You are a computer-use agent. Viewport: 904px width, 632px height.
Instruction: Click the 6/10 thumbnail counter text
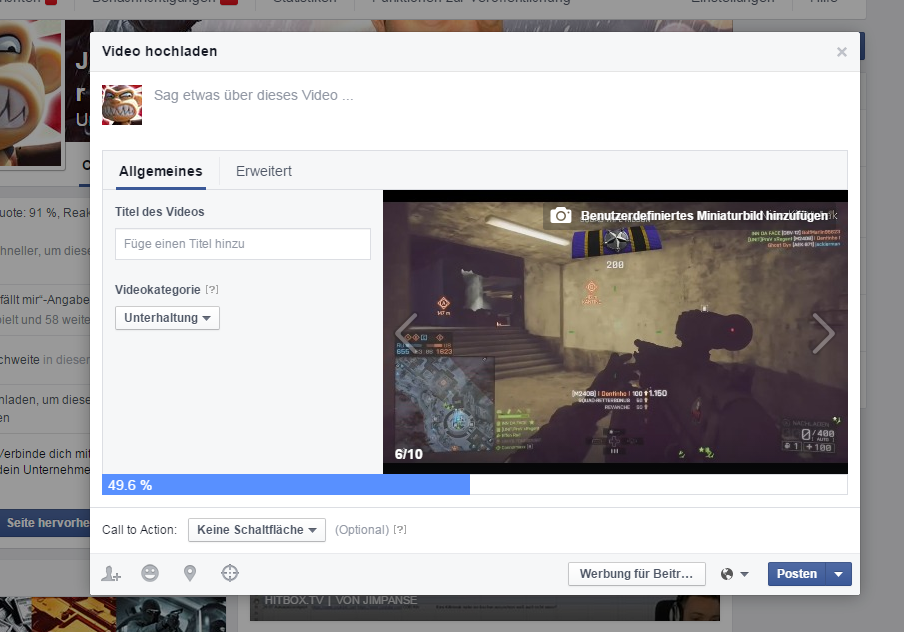tap(409, 454)
